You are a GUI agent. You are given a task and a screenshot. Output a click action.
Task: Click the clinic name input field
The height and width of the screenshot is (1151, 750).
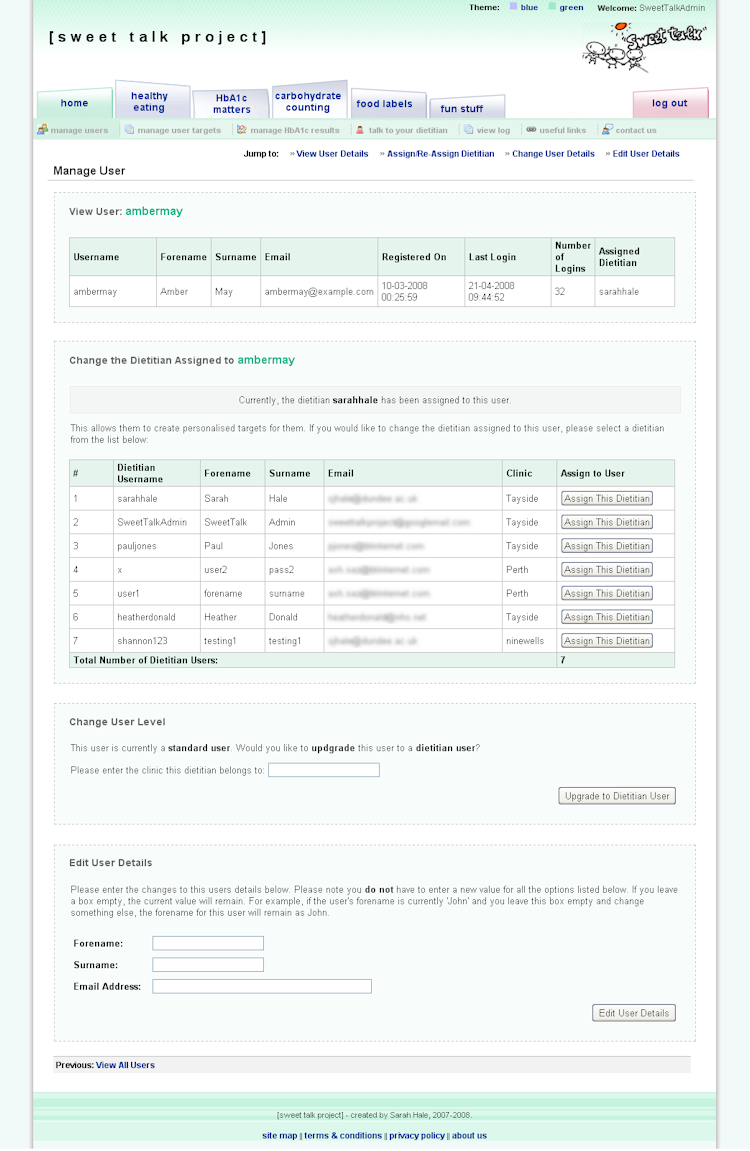[324, 770]
